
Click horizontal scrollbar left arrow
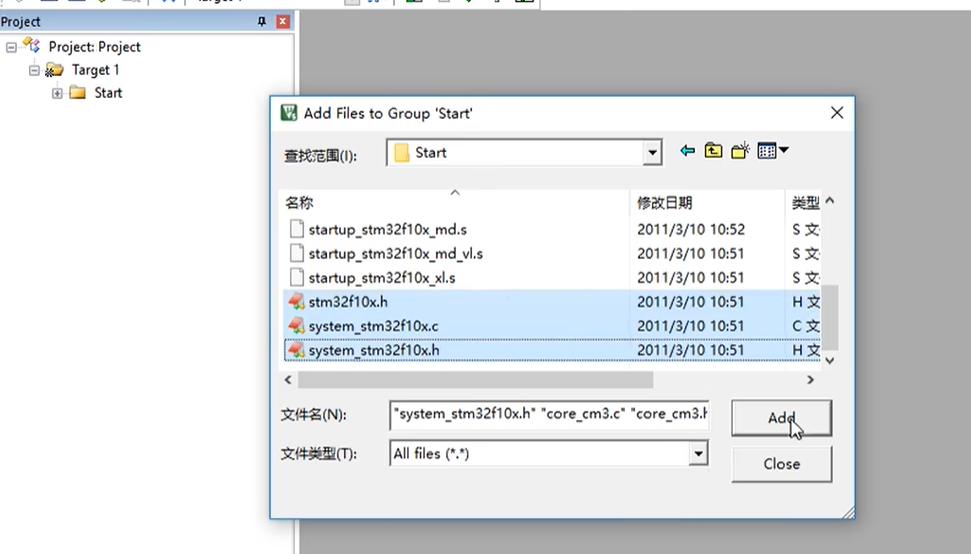pos(288,380)
